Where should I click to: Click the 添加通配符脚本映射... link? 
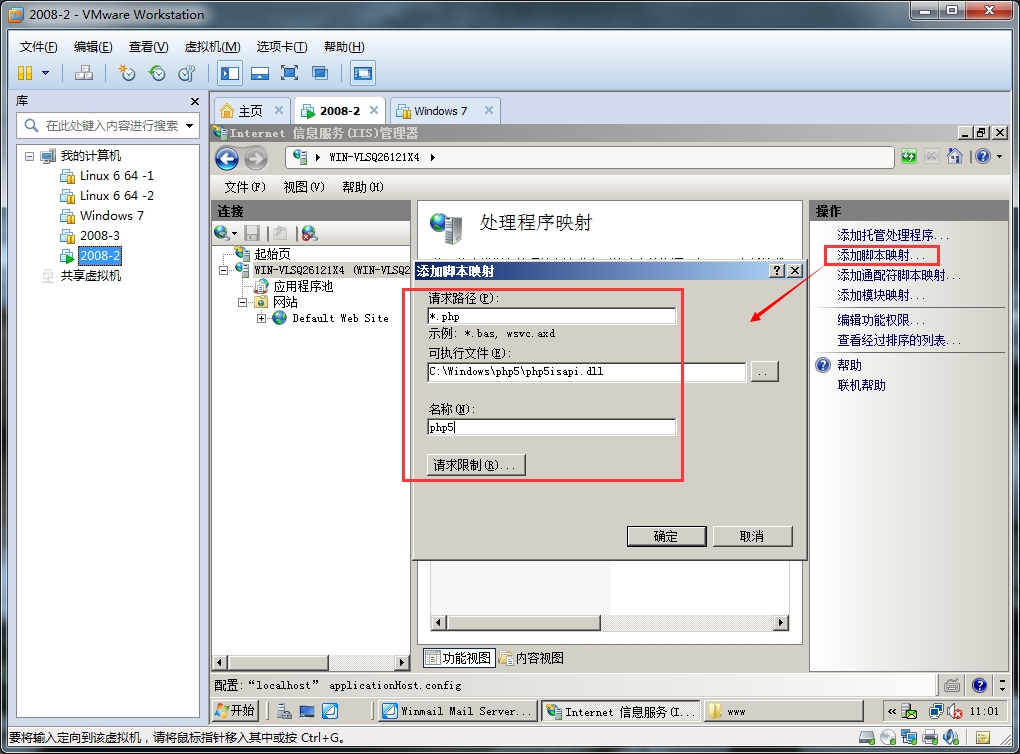click(898, 275)
